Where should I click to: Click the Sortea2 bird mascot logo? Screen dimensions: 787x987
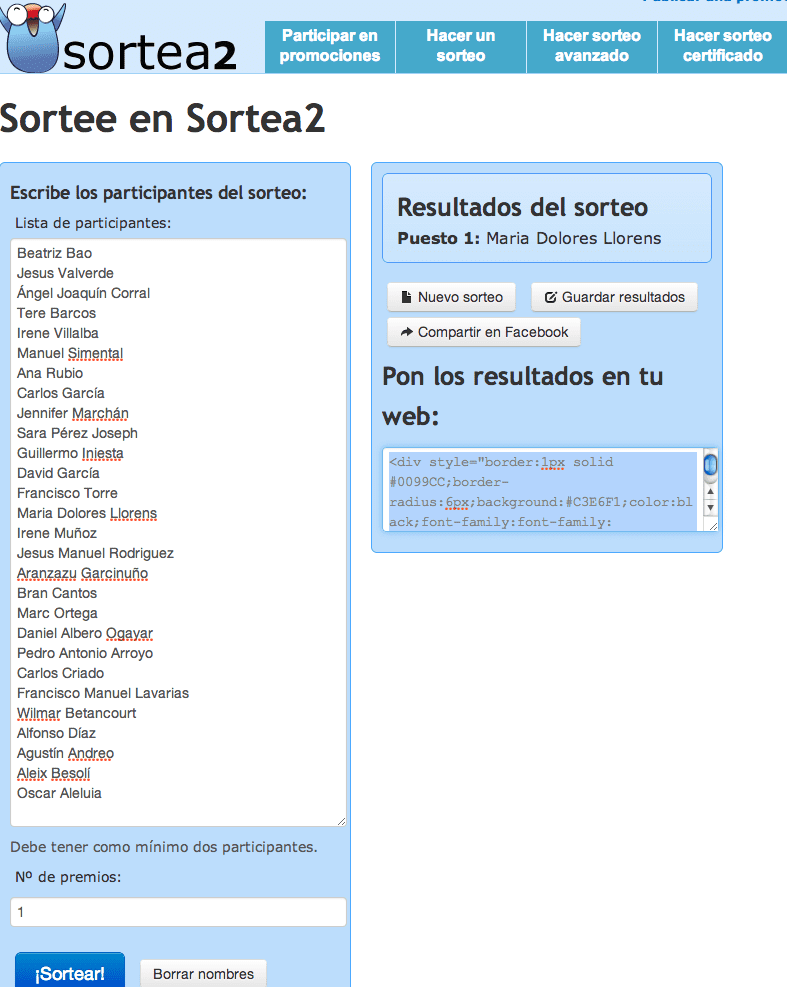[x=31, y=37]
